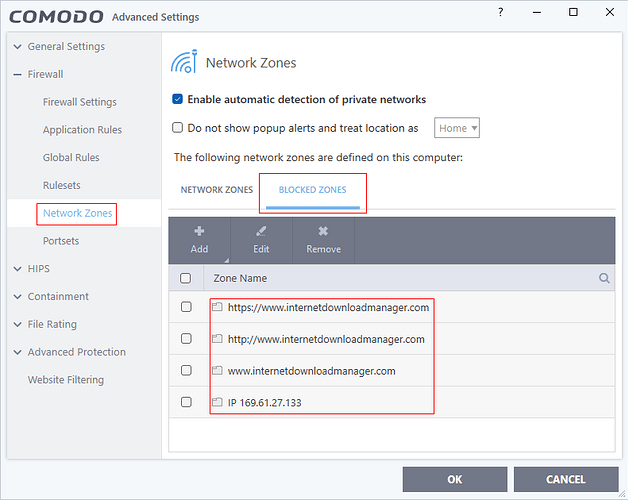
Task: Disable automatic detection of private networks
Action: 178,100
